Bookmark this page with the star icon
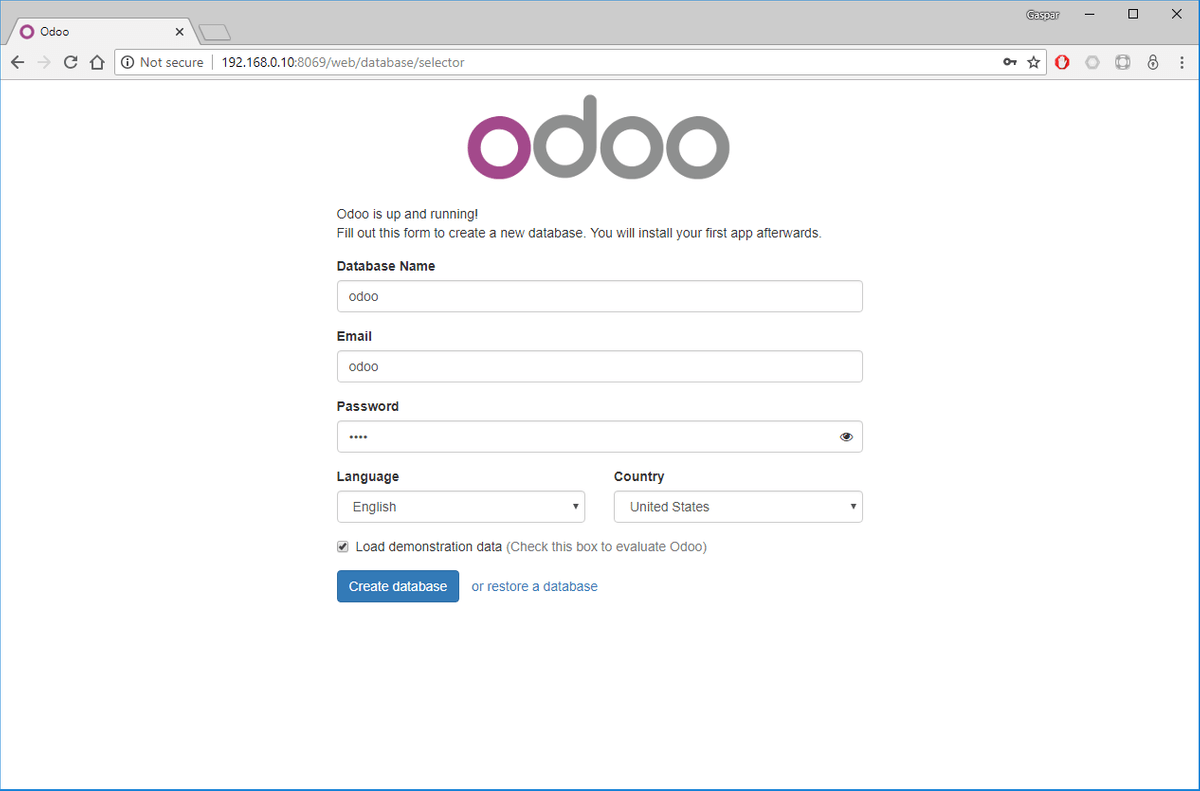This screenshot has width=1200, height=791. (x=1034, y=62)
